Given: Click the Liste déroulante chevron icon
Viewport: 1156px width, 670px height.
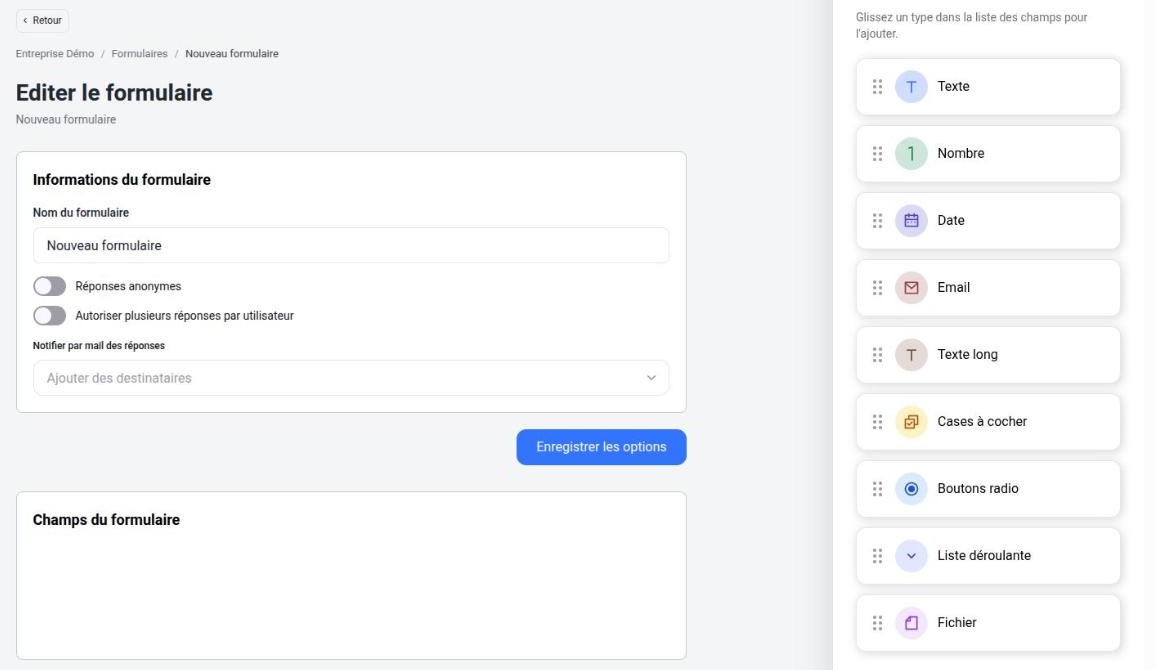Looking at the screenshot, I should pos(911,556).
